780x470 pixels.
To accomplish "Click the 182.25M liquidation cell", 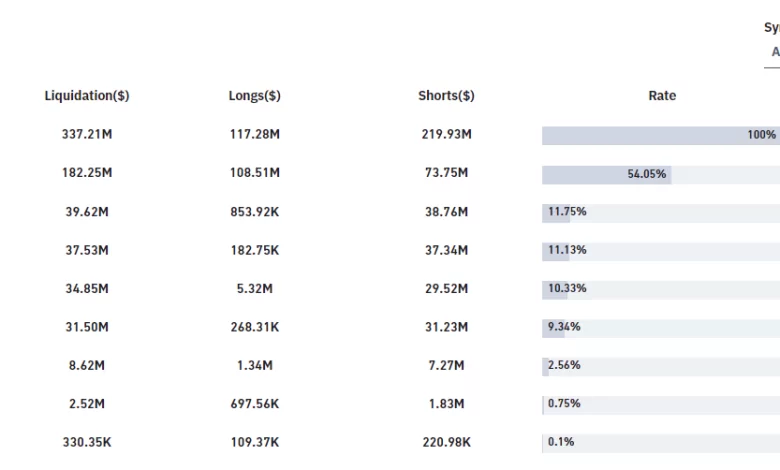I will point(87,173).
